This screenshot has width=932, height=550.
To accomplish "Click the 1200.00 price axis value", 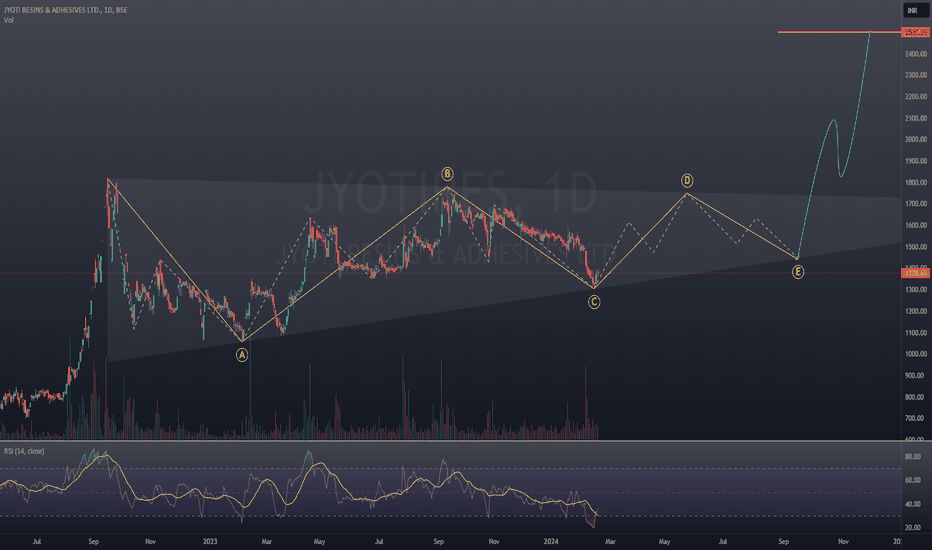I will (x=916, y=311).
